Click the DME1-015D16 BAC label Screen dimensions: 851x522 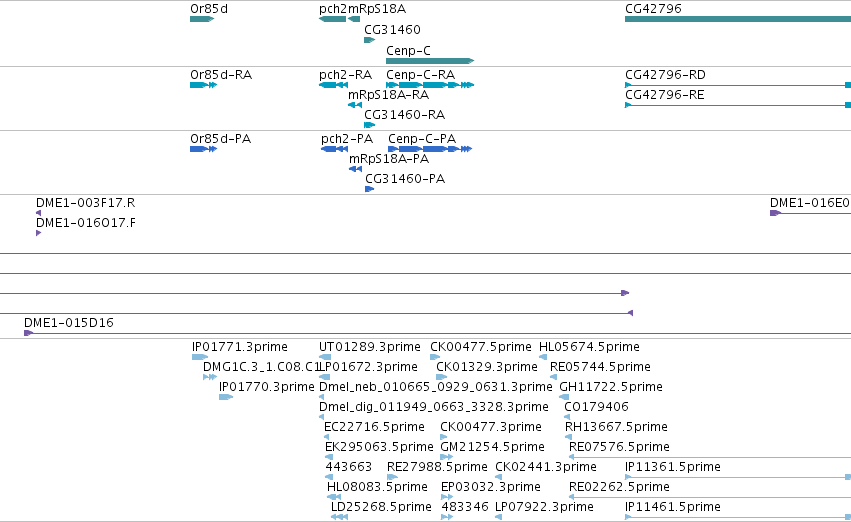pyautogui.click(x=69, y=322)
